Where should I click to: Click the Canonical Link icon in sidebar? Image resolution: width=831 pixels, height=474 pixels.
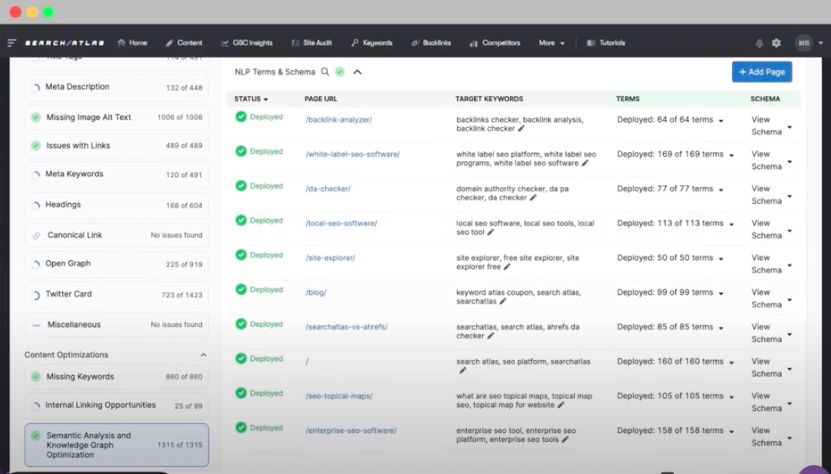(x=36, y=235)
